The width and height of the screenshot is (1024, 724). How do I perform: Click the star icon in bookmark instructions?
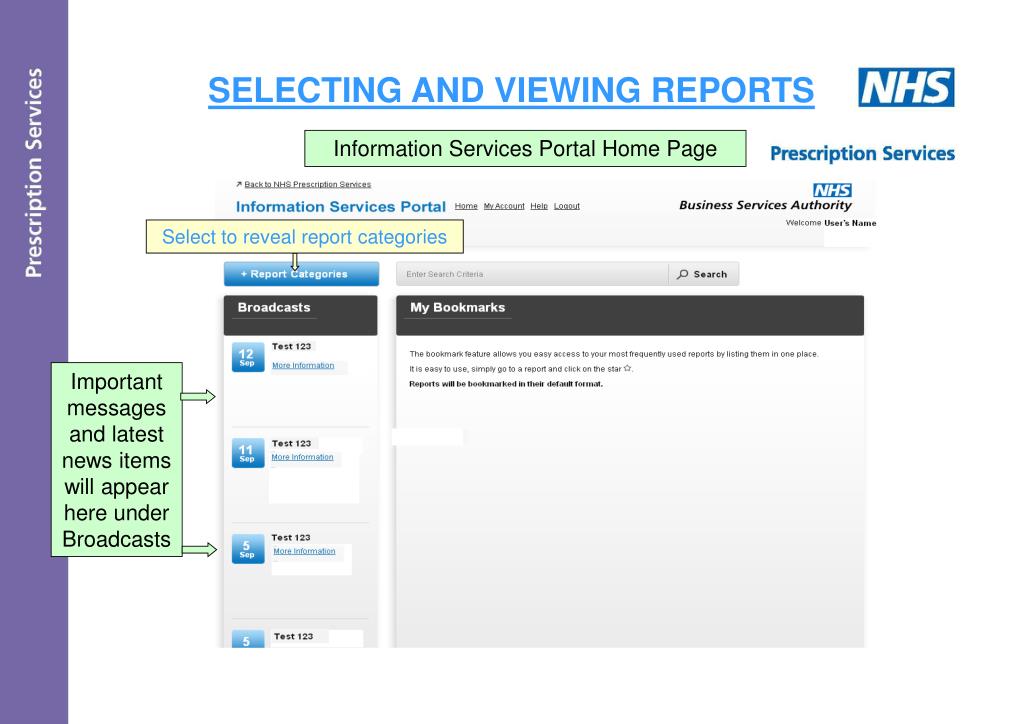pos(628,368)
